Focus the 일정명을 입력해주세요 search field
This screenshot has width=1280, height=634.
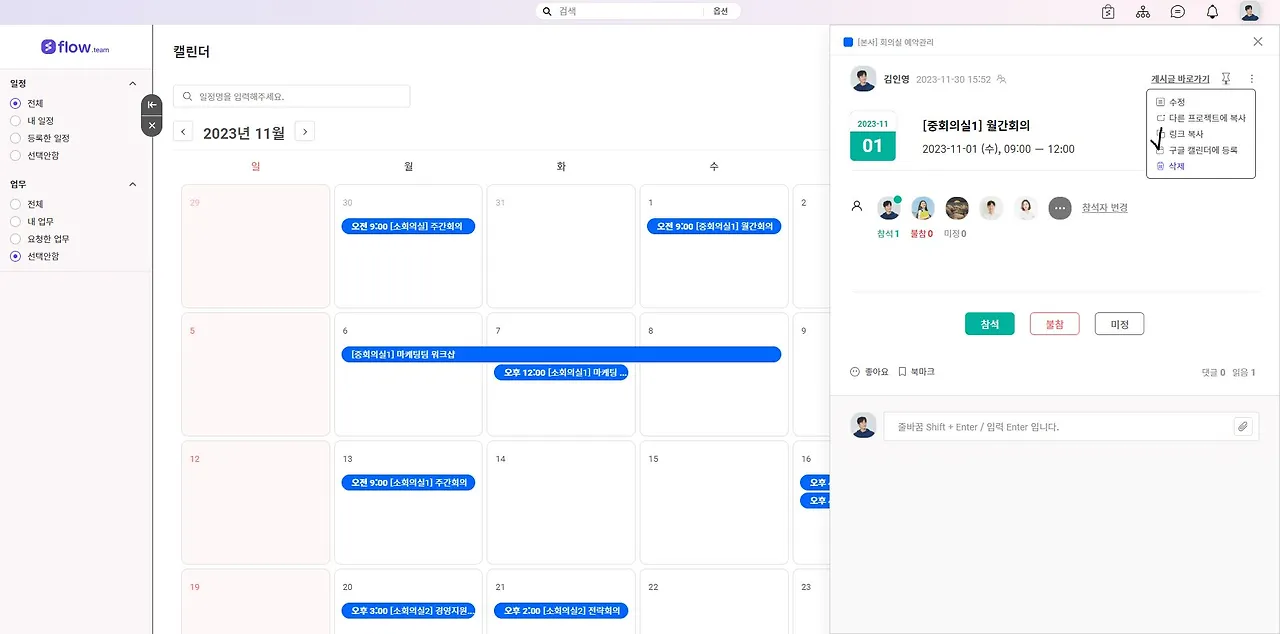[x=292, y=96]
